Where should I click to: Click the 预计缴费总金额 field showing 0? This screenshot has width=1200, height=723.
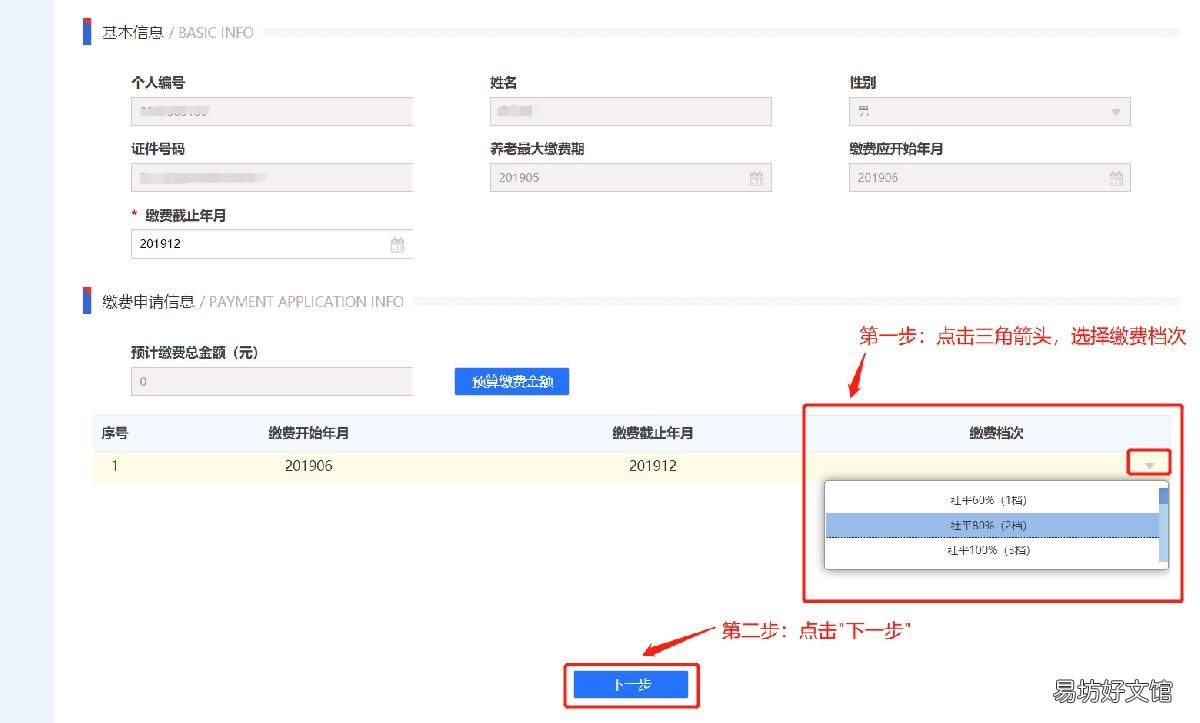272,381
